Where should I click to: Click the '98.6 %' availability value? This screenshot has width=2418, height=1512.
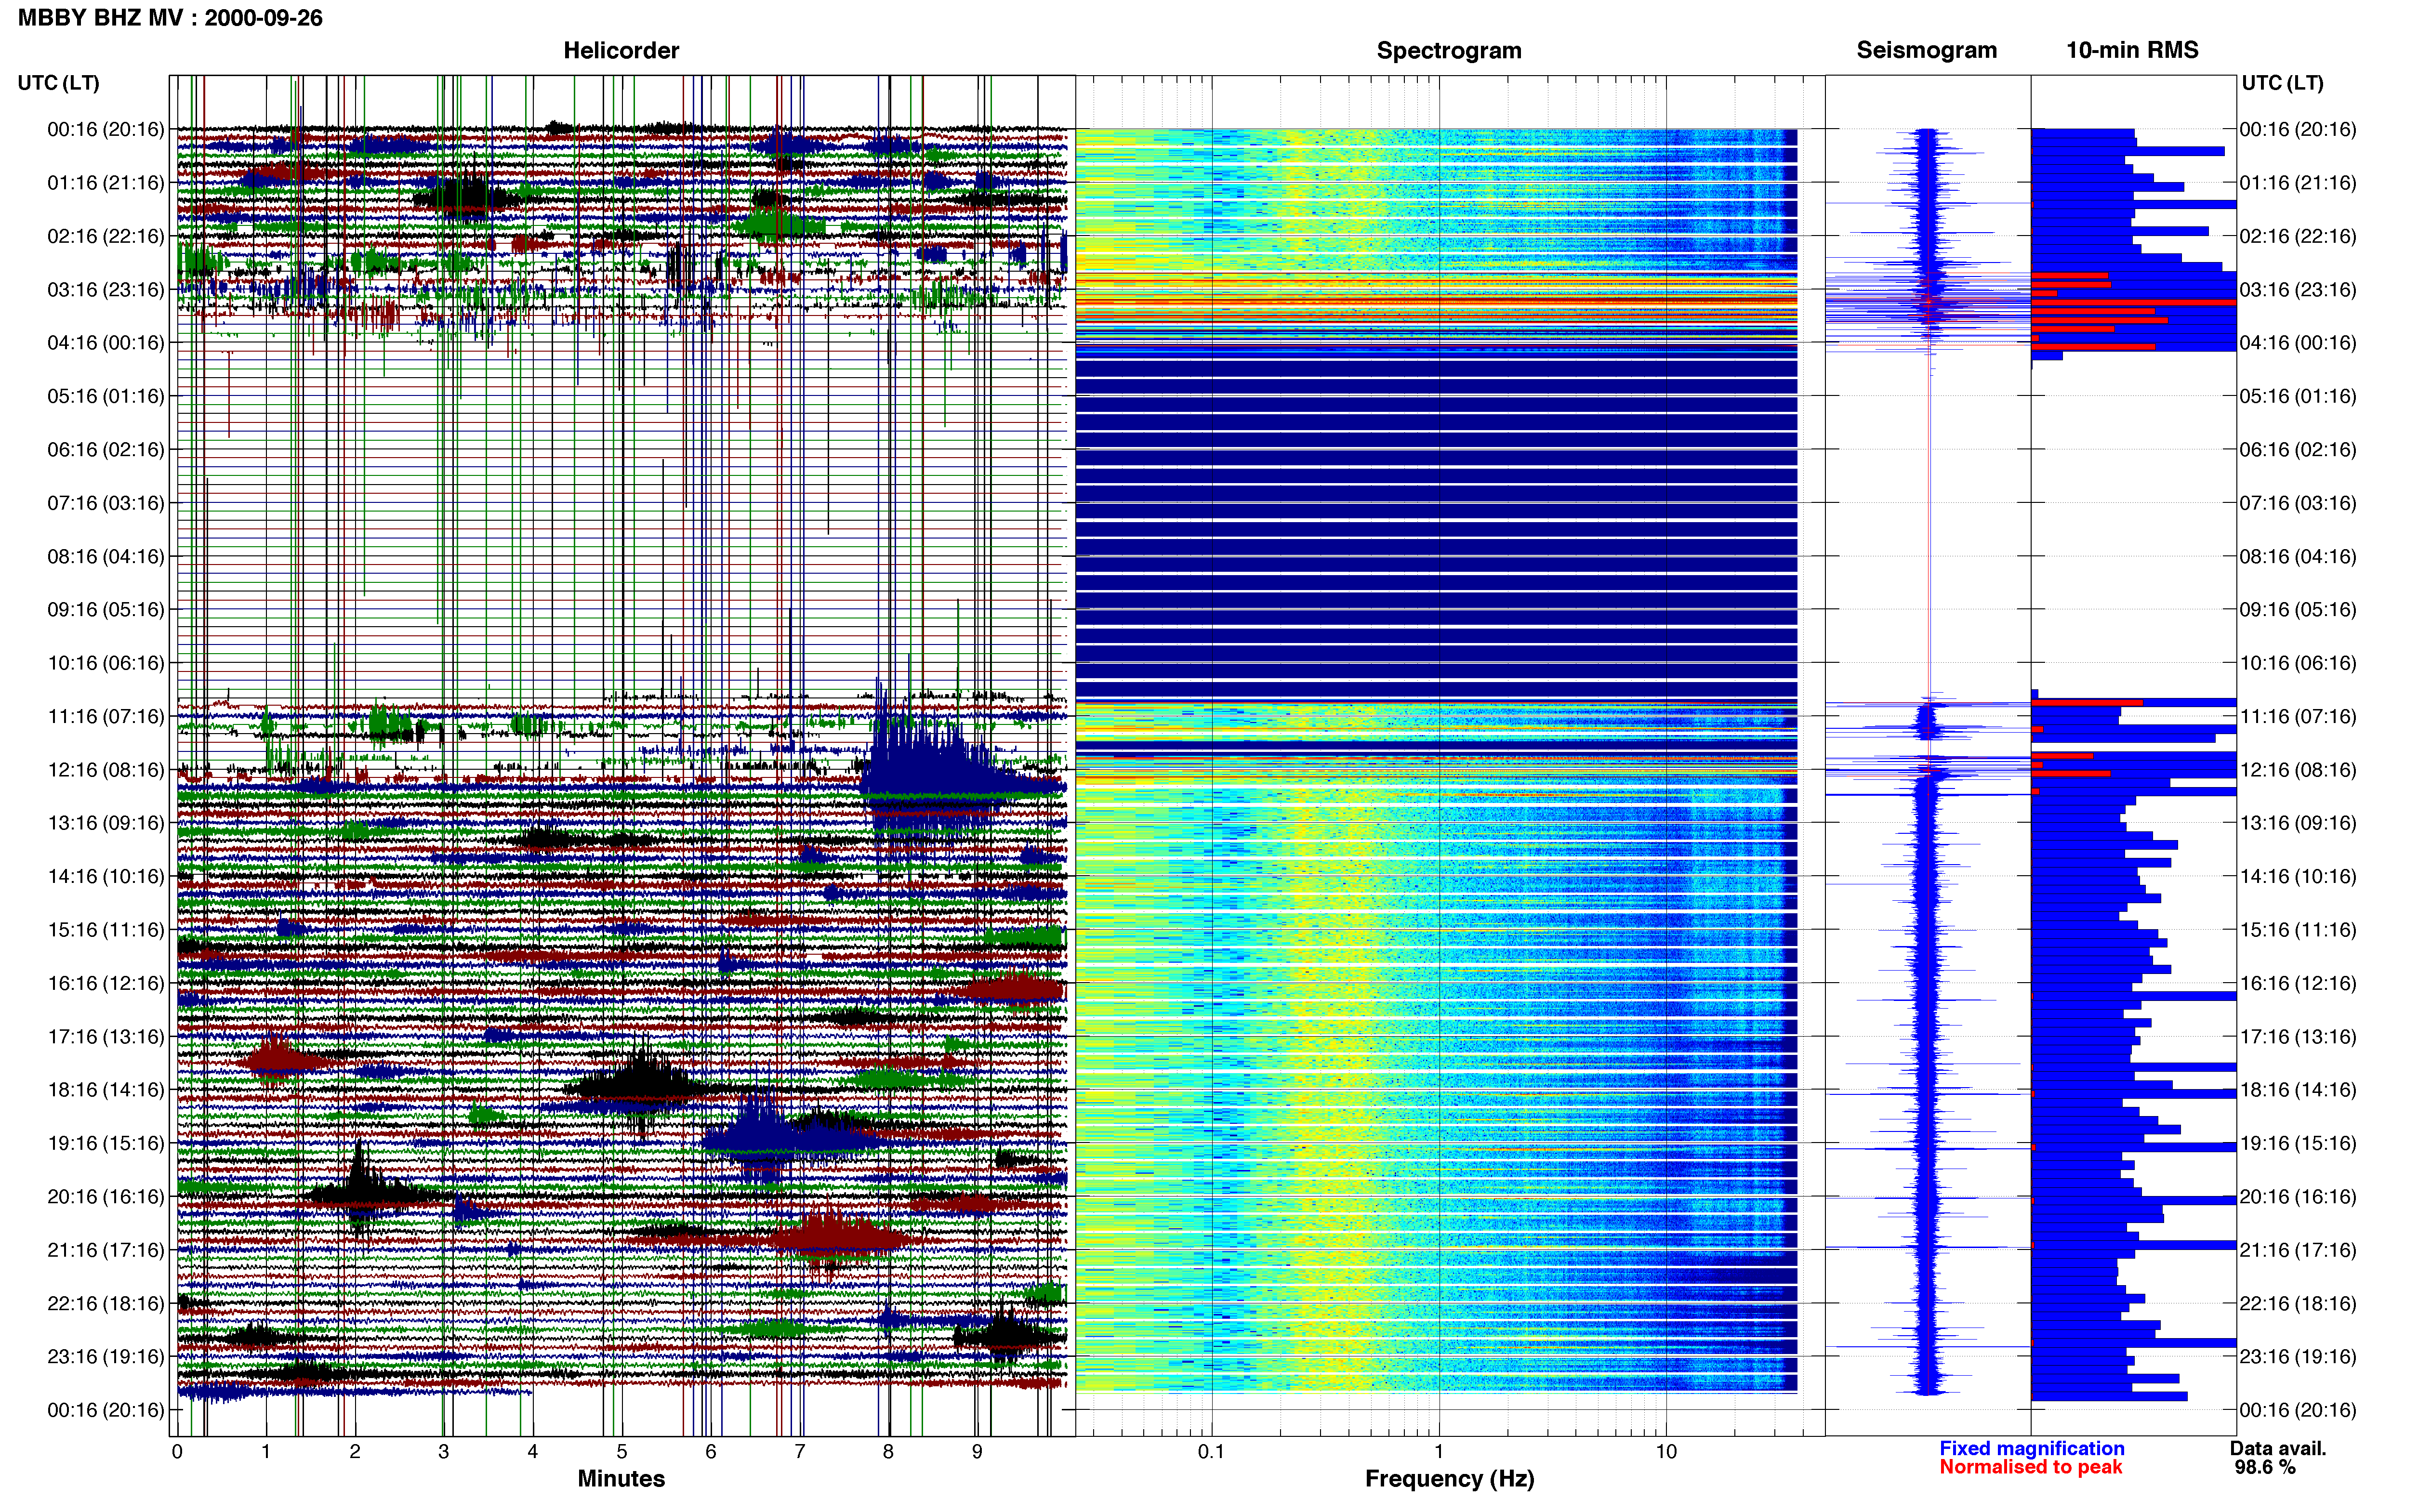click(2265, 1467)
